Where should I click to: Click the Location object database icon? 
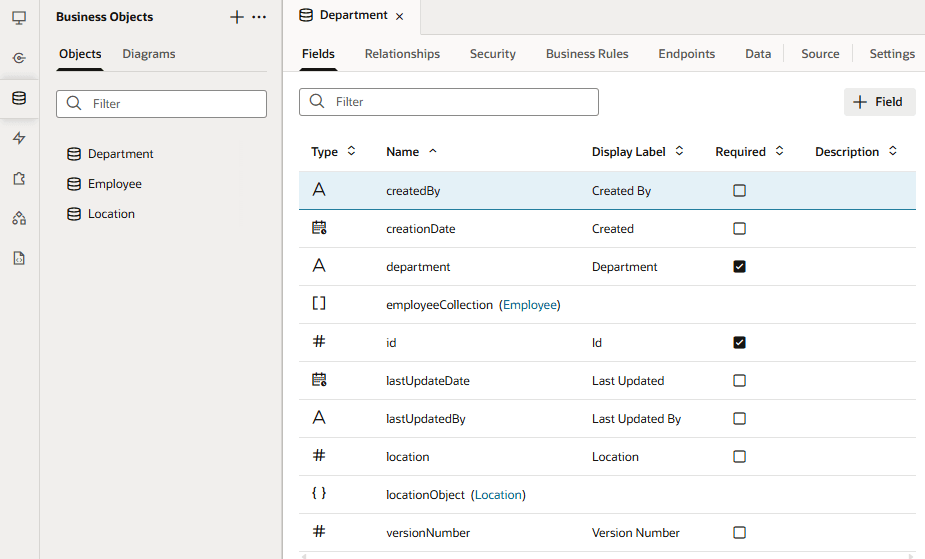74,214
